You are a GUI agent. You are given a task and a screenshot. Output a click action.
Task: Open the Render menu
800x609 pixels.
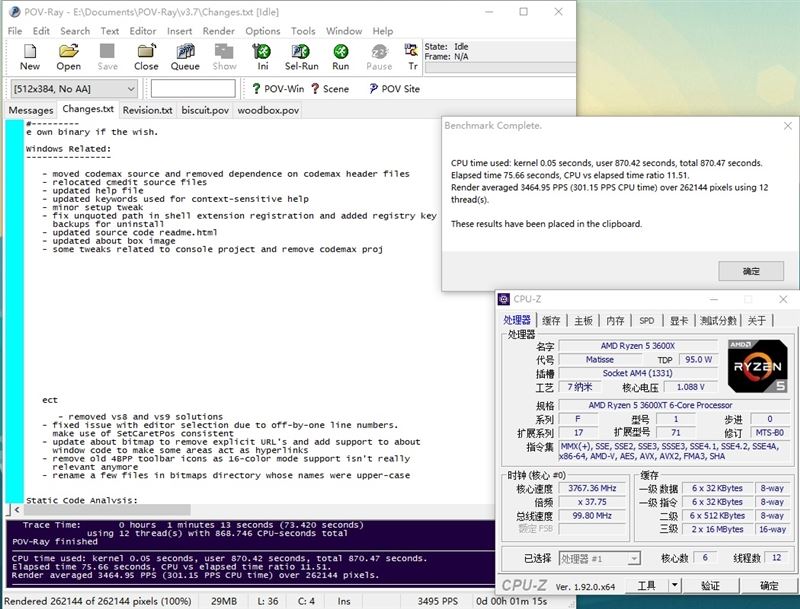tap(218, 31)
